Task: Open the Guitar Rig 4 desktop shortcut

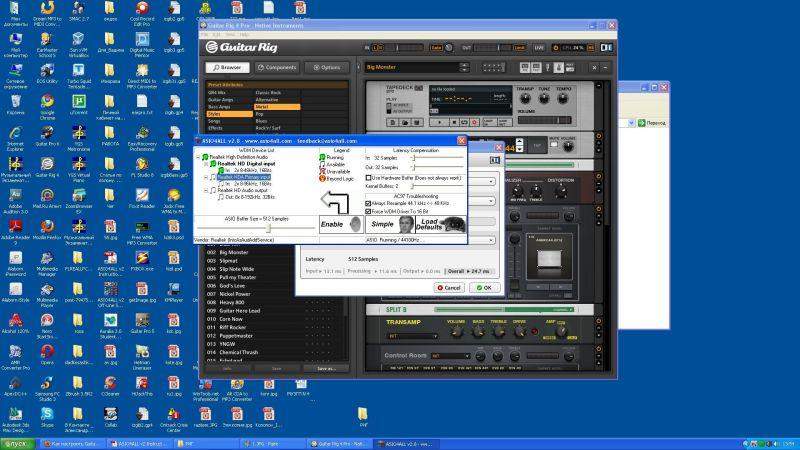Action: click(x=47, y=167)
